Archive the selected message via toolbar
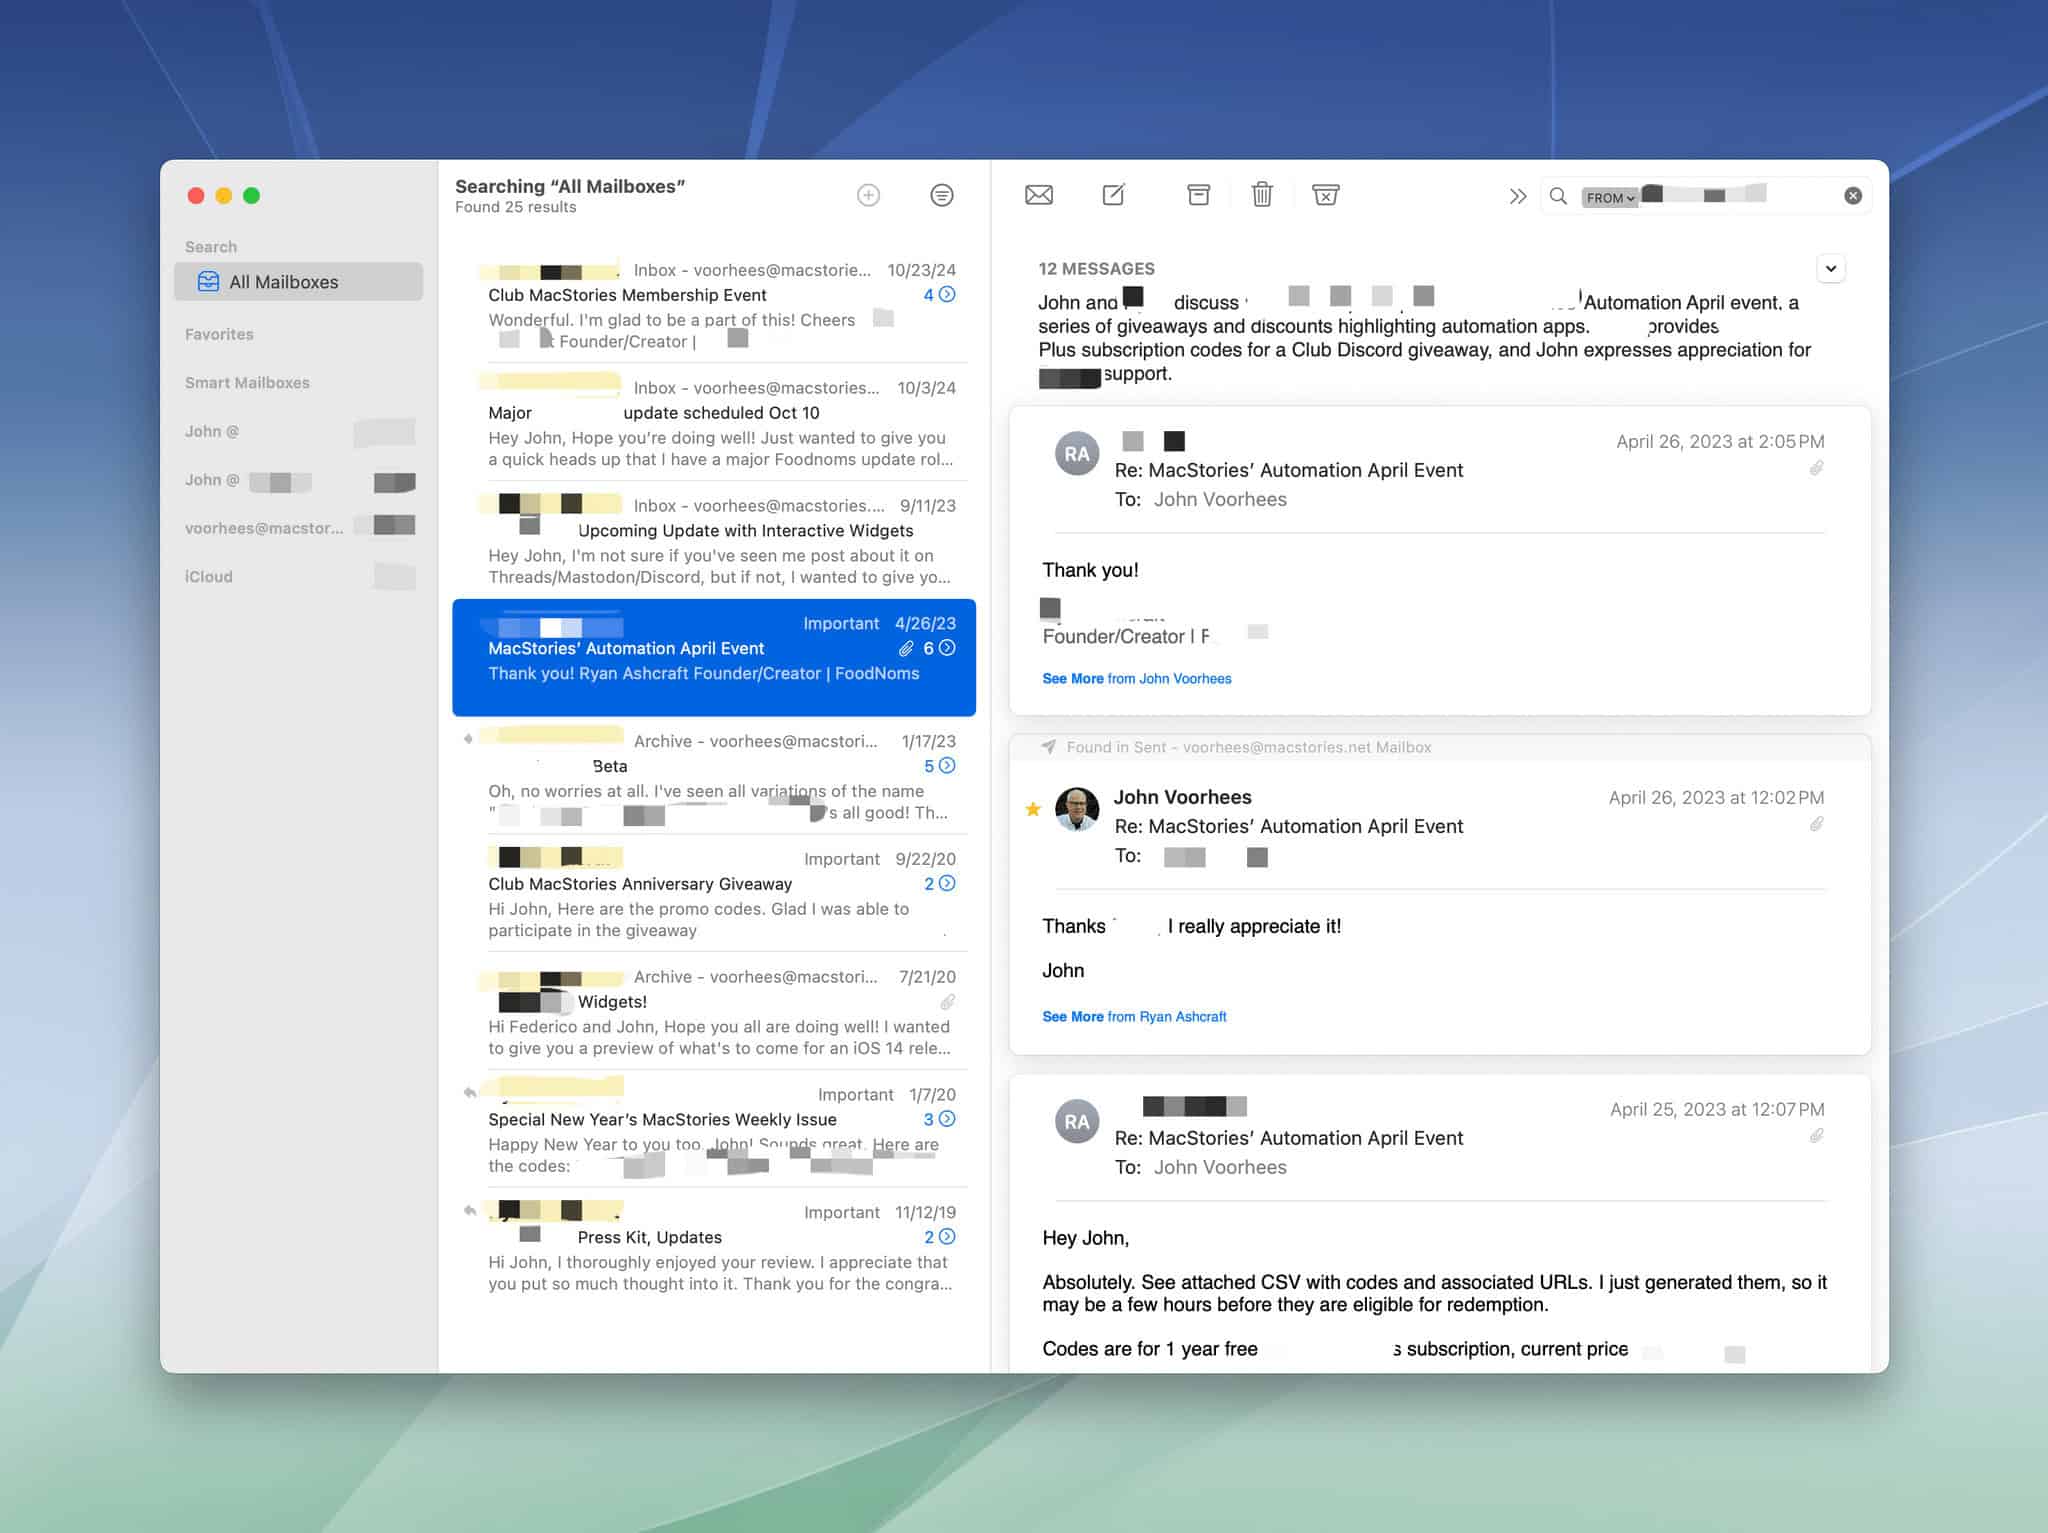Image resolution: width=2048 pixels, height=1533 pixels. pos(1198,195)
